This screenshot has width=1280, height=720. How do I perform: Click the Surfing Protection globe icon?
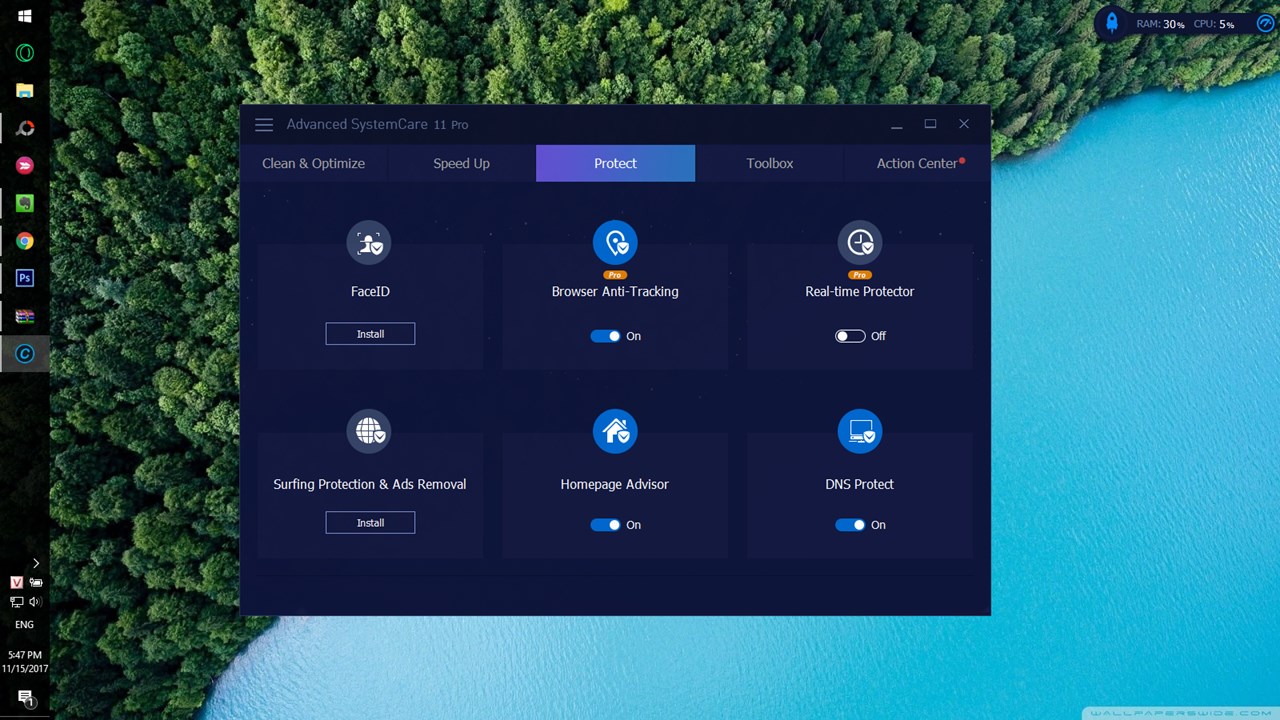click(369, 431)
